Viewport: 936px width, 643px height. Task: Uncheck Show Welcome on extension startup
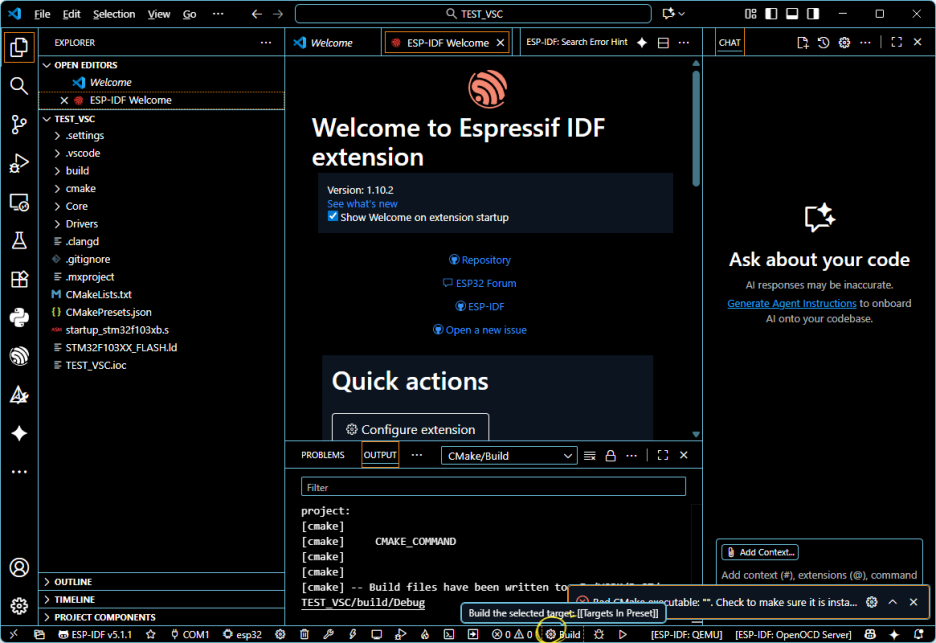(x=333, y=216)
